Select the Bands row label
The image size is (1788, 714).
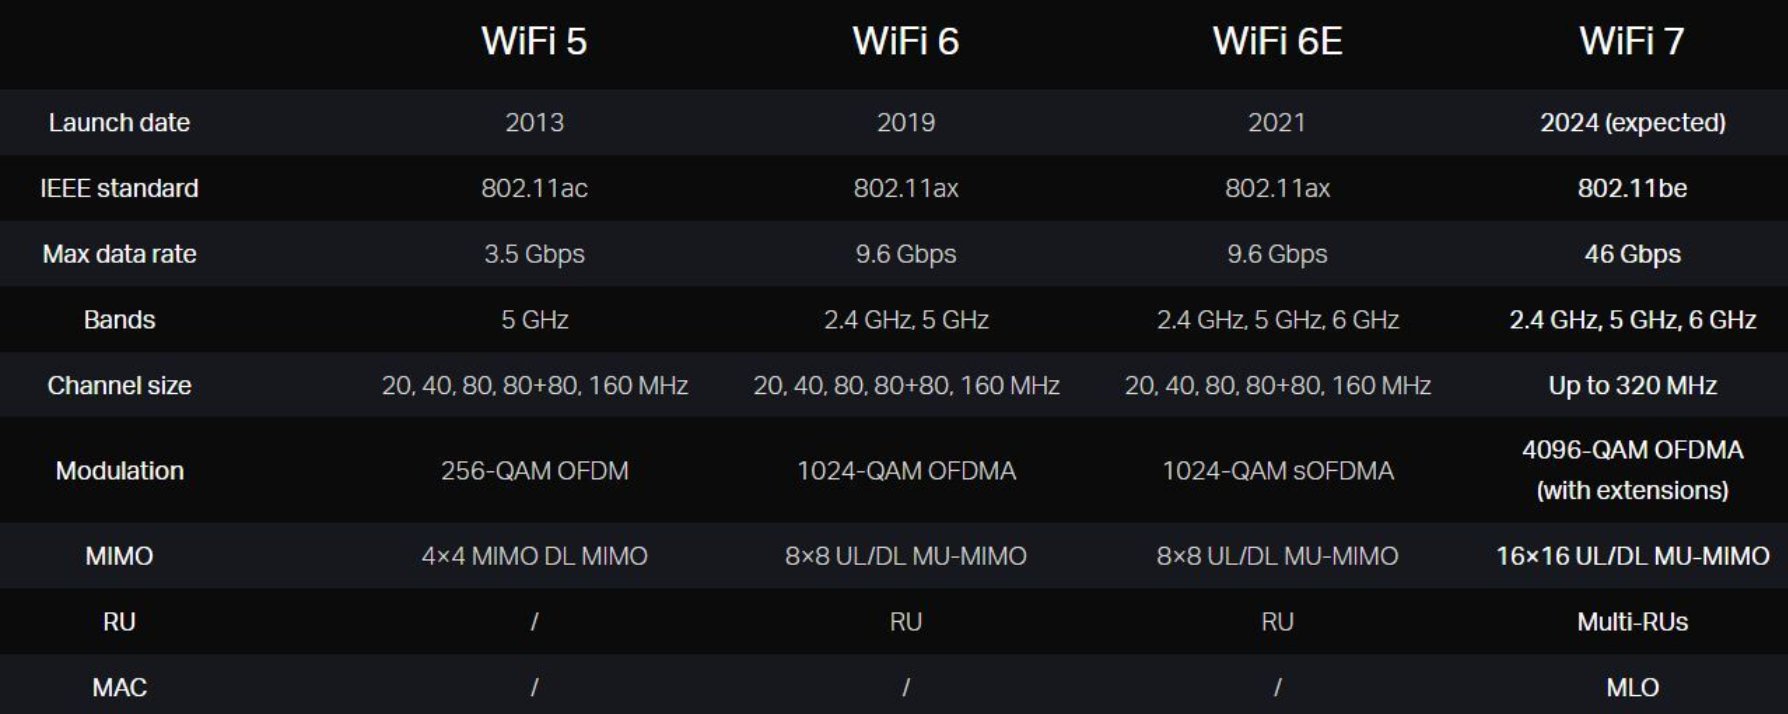[119, 320]
